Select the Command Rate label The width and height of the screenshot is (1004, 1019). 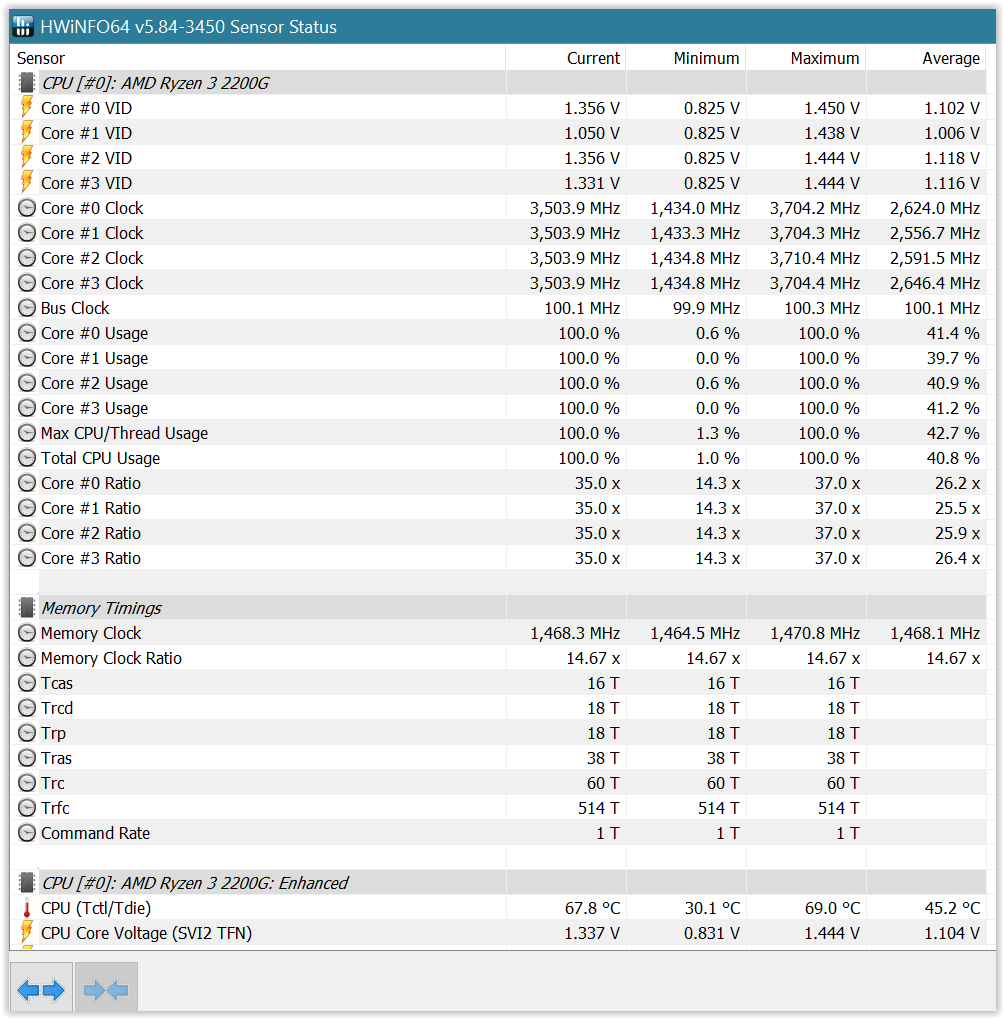(96, 833)
